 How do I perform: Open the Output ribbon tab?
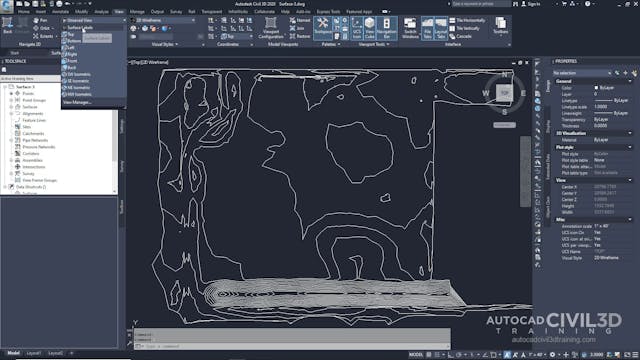(x=157, y=12)
